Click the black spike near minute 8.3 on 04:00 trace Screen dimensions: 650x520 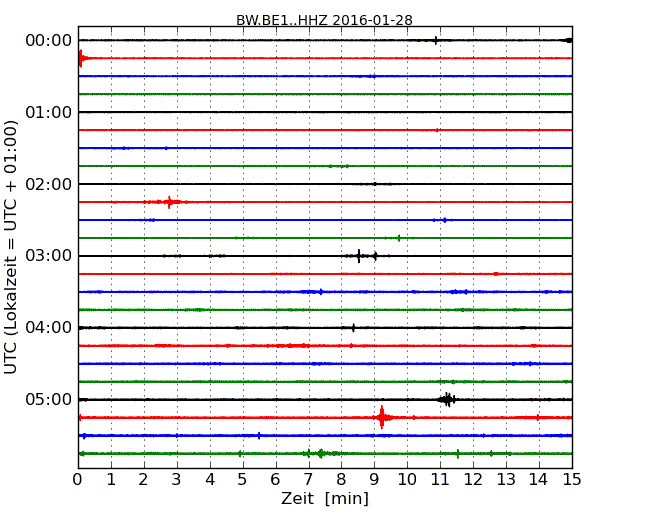tap(353, 328)
